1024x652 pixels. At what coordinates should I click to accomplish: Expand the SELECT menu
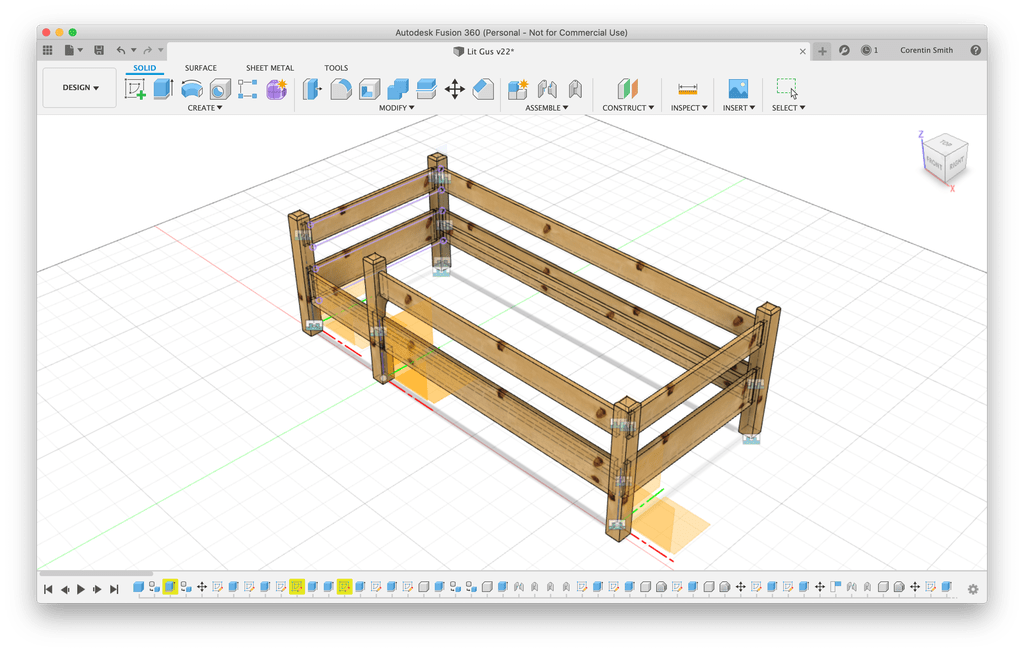pos(788,108)
